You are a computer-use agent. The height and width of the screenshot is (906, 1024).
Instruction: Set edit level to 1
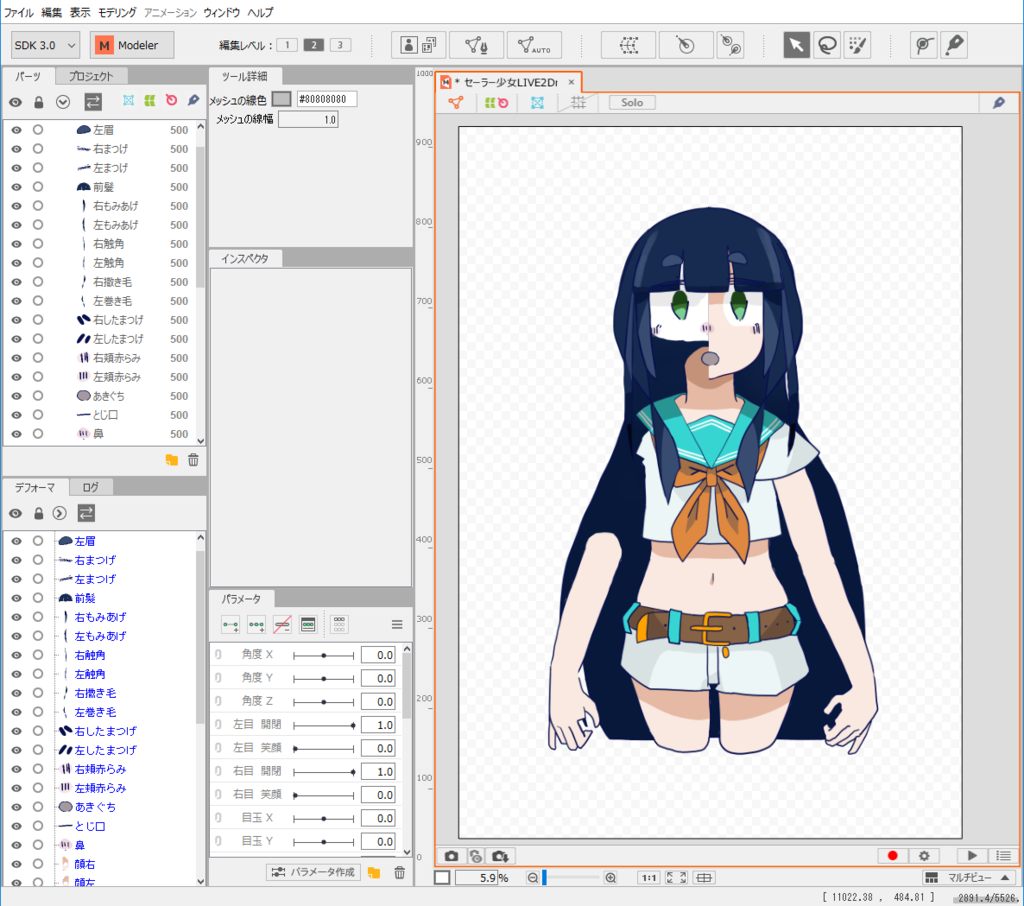[287, 45]
